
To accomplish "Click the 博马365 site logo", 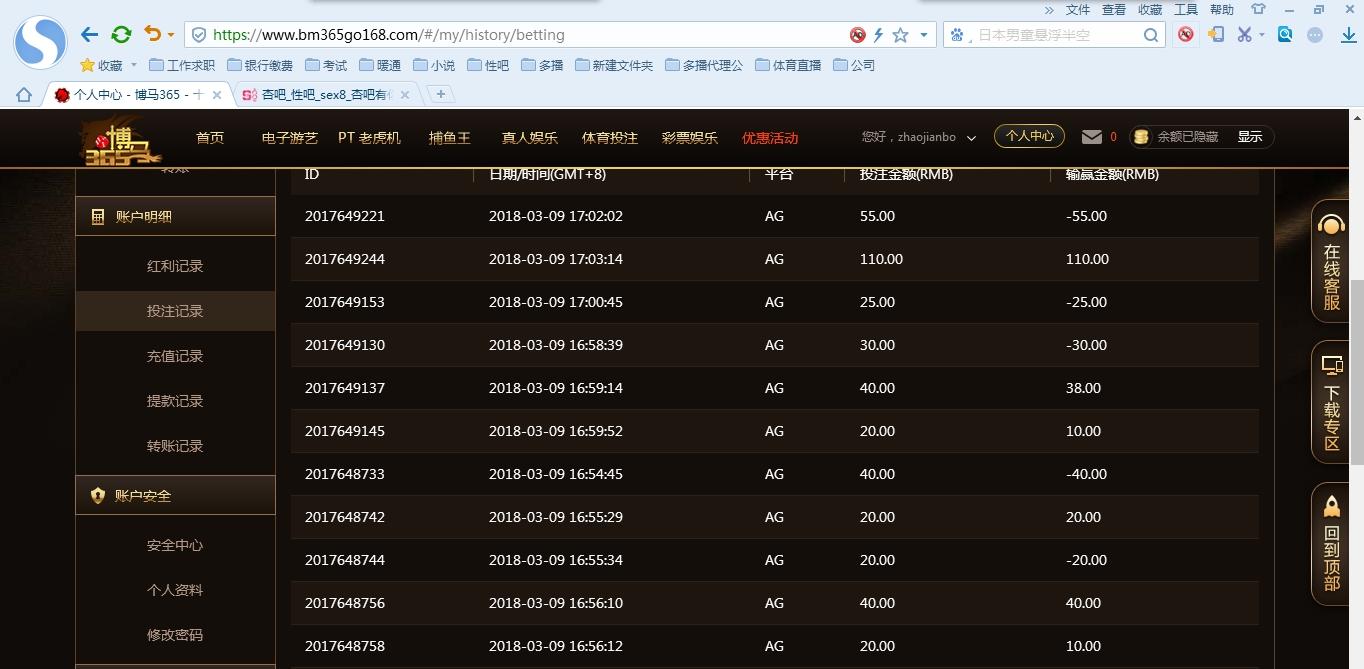I will [122, 142].
